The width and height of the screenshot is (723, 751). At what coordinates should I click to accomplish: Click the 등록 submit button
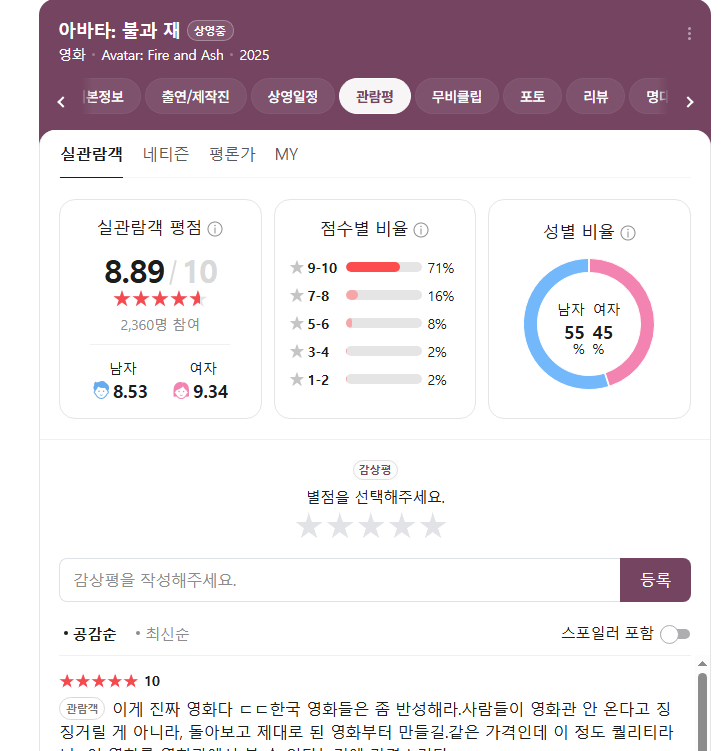655,580
